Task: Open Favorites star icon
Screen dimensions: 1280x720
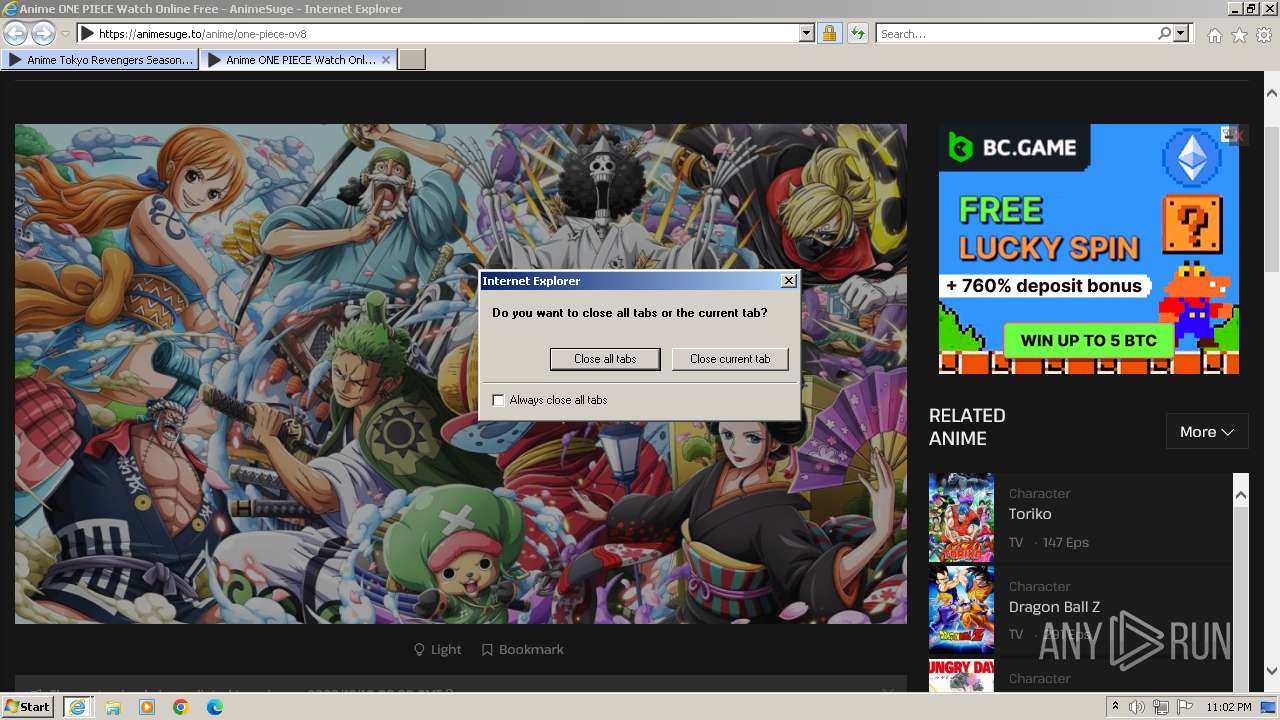Action: click(x=1239, y=35)
